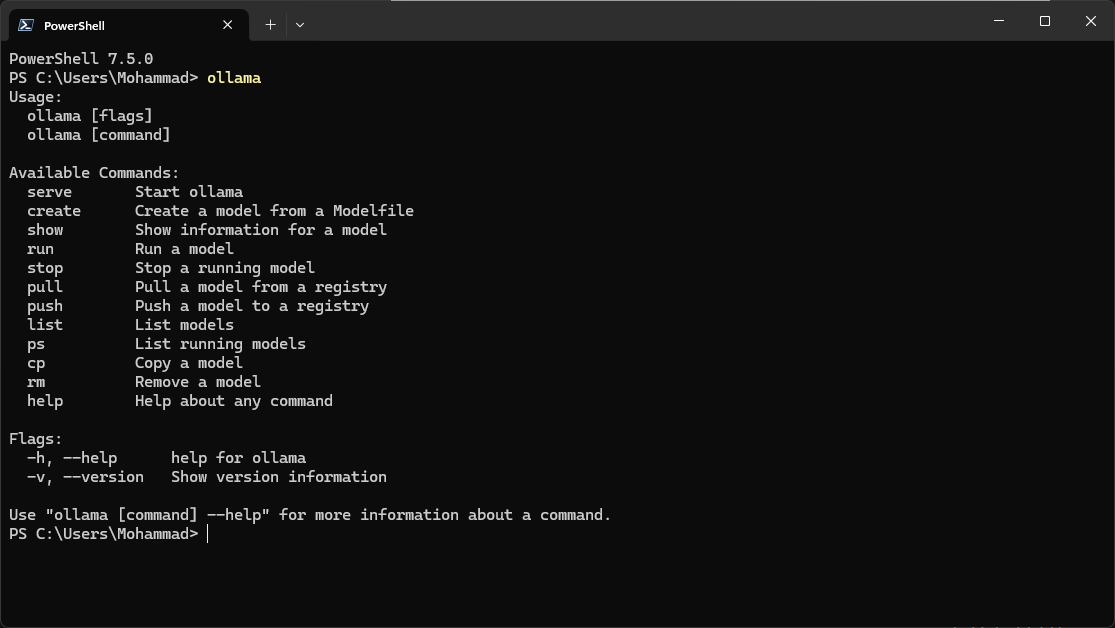Viewport: 1115px width, 628px height.
Task: Click the yellow ollama command at the first prompt
Action: pos(234,78)
